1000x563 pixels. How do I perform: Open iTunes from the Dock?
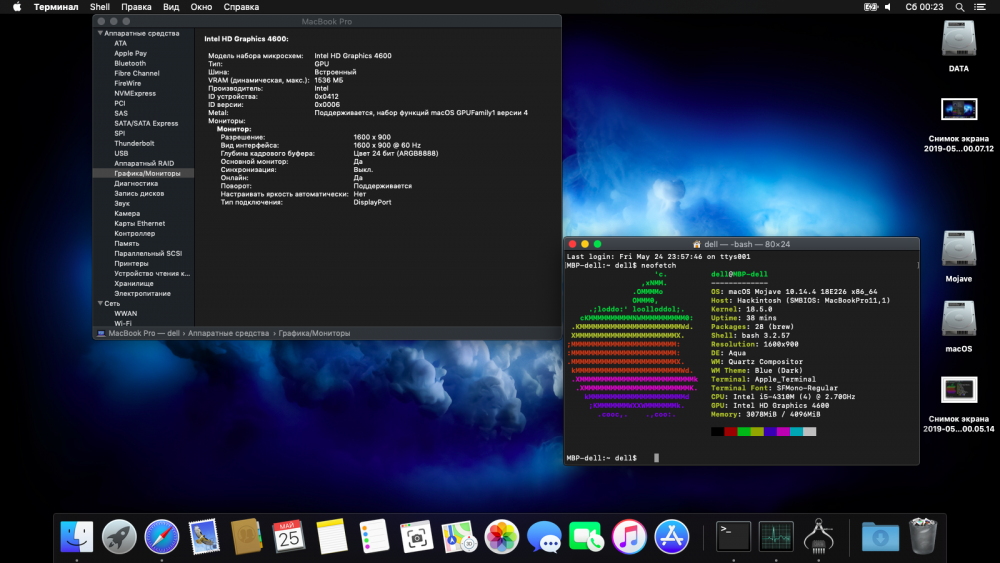(629, 537)
